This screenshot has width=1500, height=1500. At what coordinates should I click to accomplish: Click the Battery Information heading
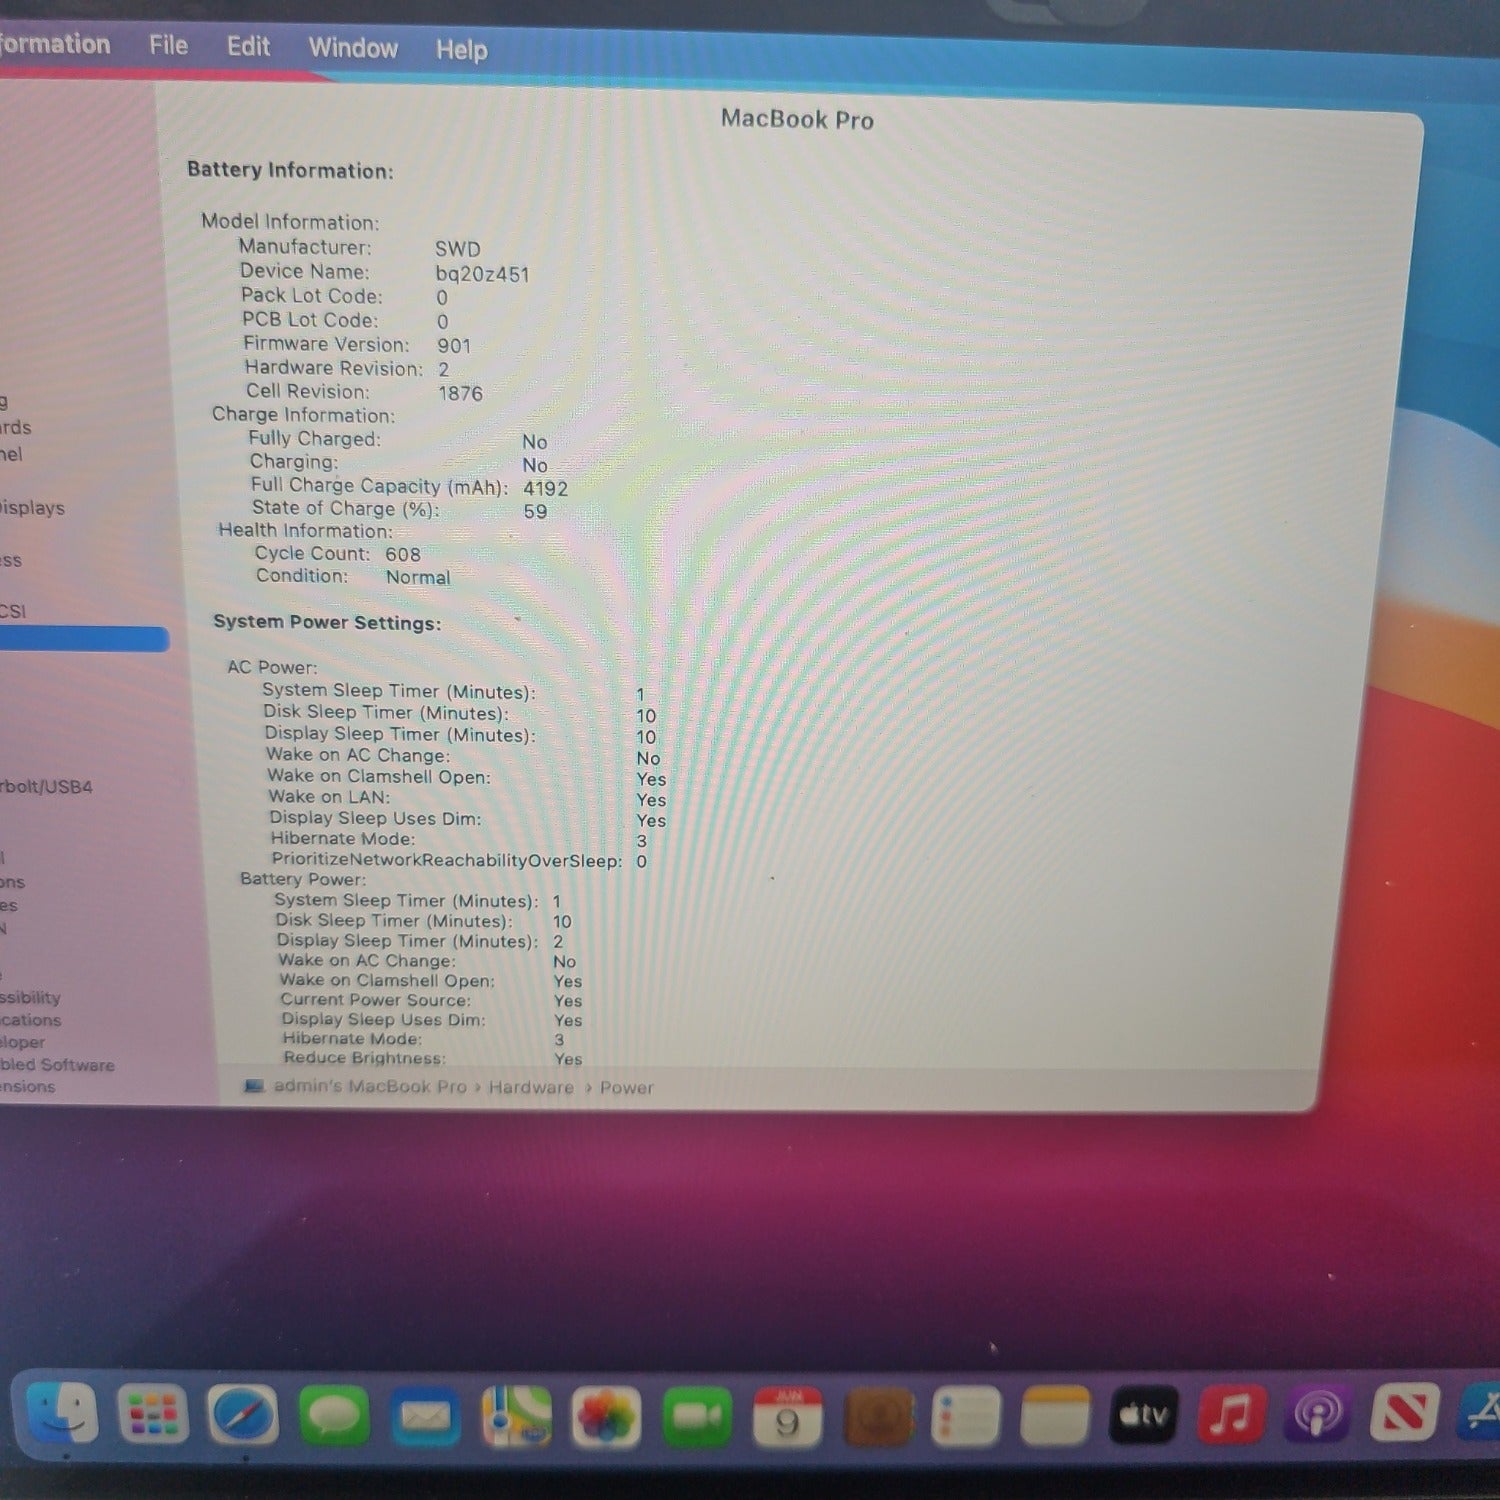[x=290, y=170]
